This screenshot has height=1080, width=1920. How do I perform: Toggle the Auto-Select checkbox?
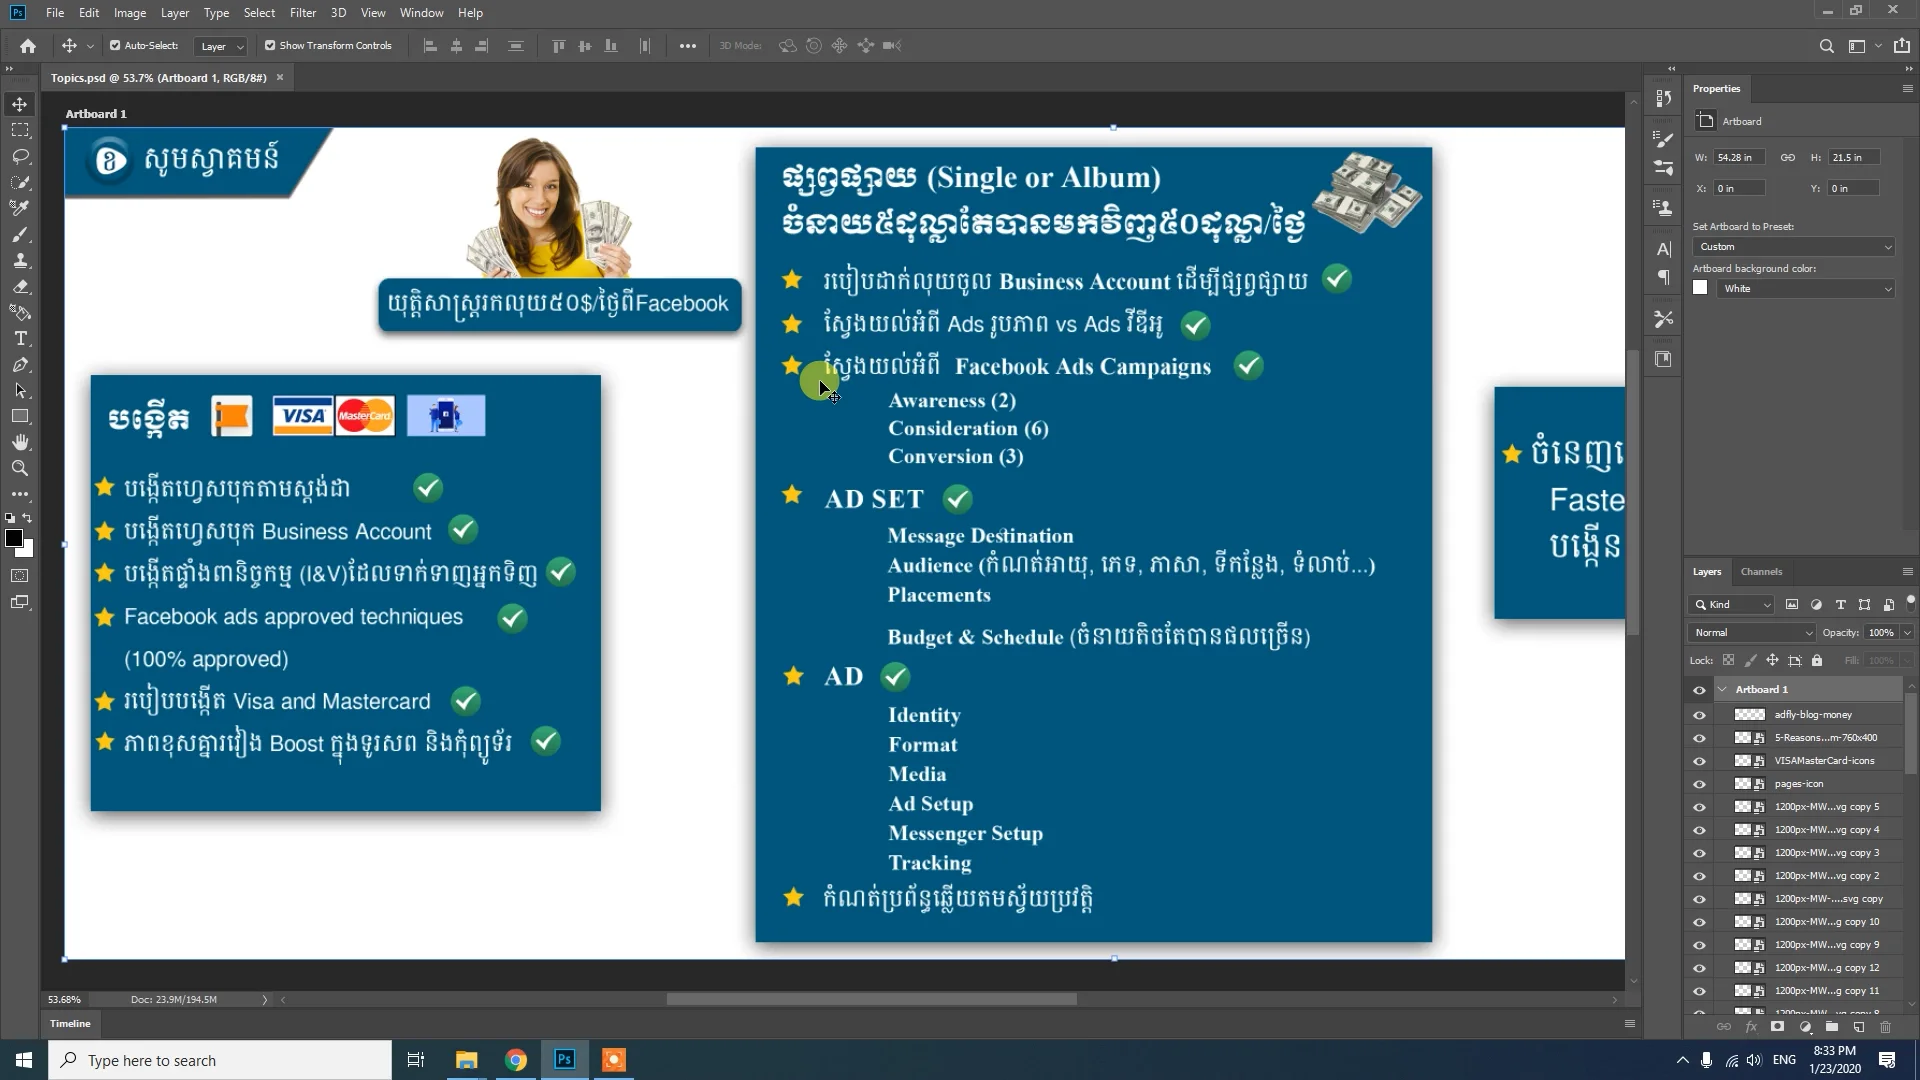115,46
